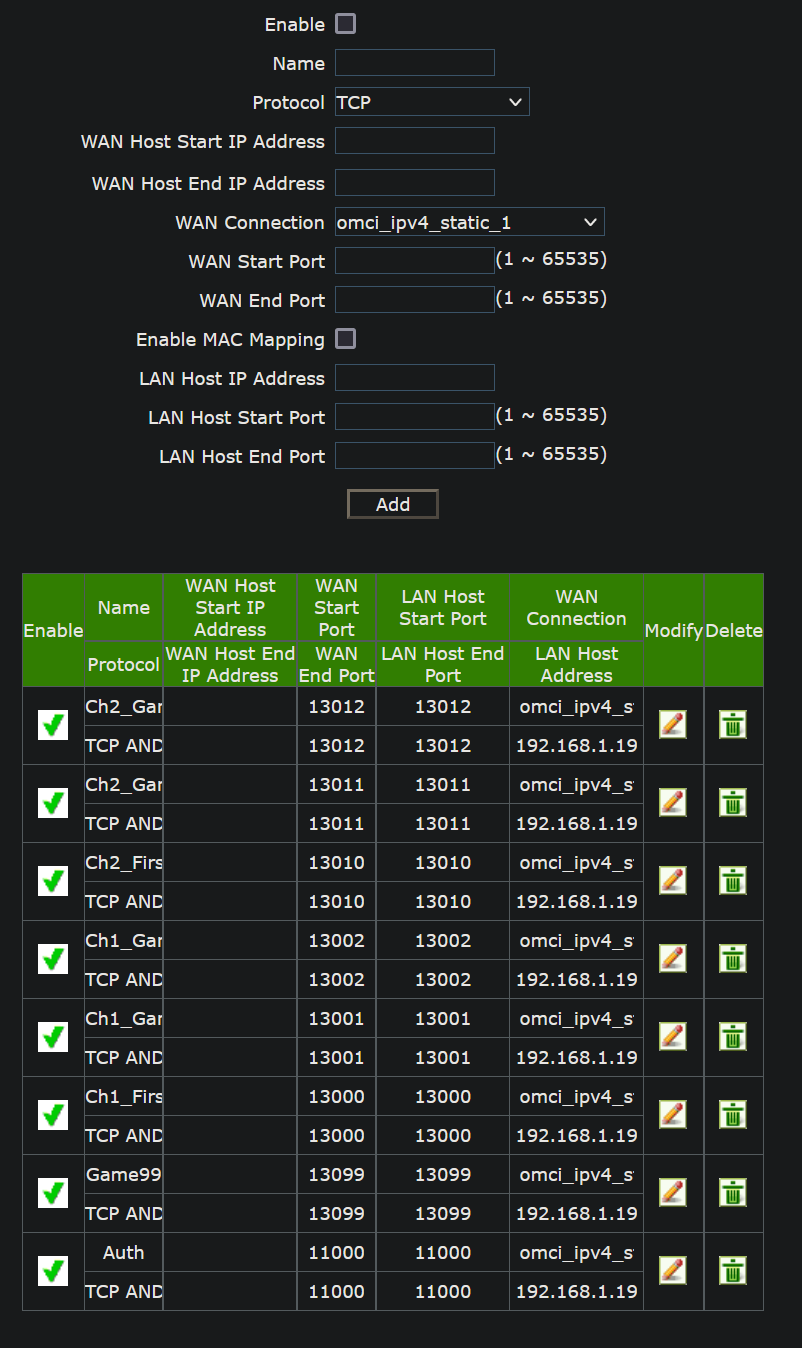Modify the Auth port mapping
Screen dimensions: 802x1348
pos(673,1270)
